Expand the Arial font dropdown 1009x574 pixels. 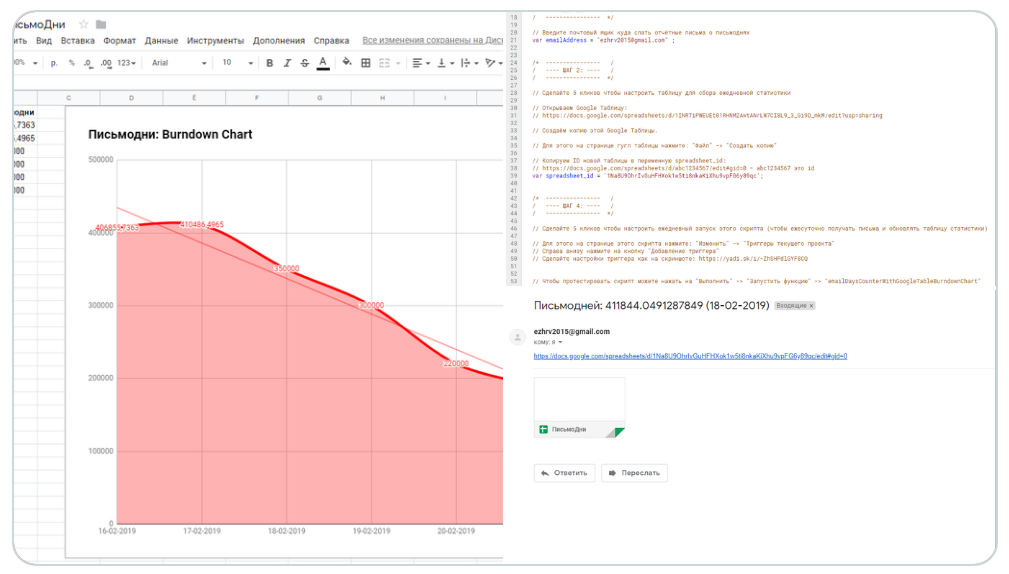pos(179,63)
